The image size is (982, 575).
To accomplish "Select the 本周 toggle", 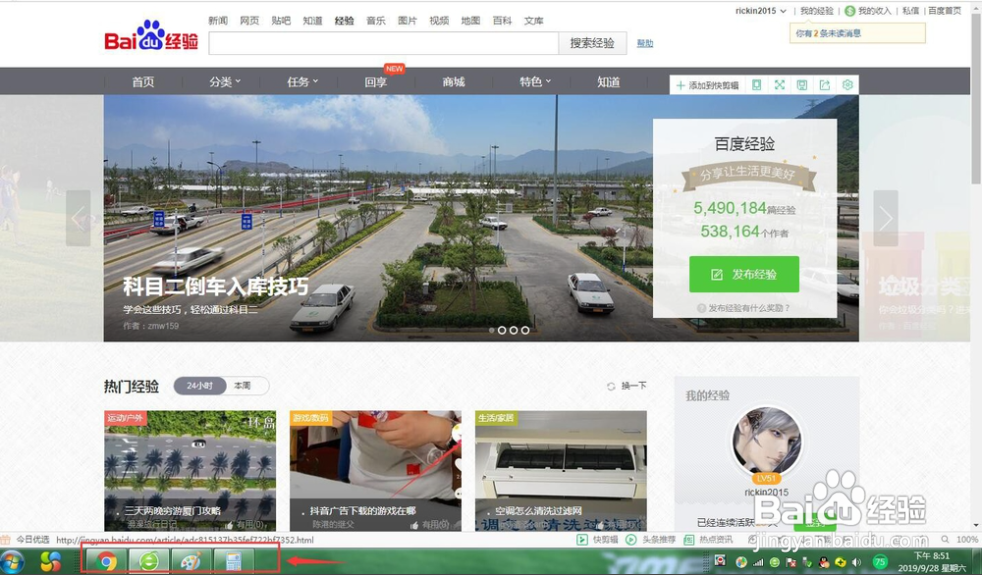I will [x=242, y=386].
